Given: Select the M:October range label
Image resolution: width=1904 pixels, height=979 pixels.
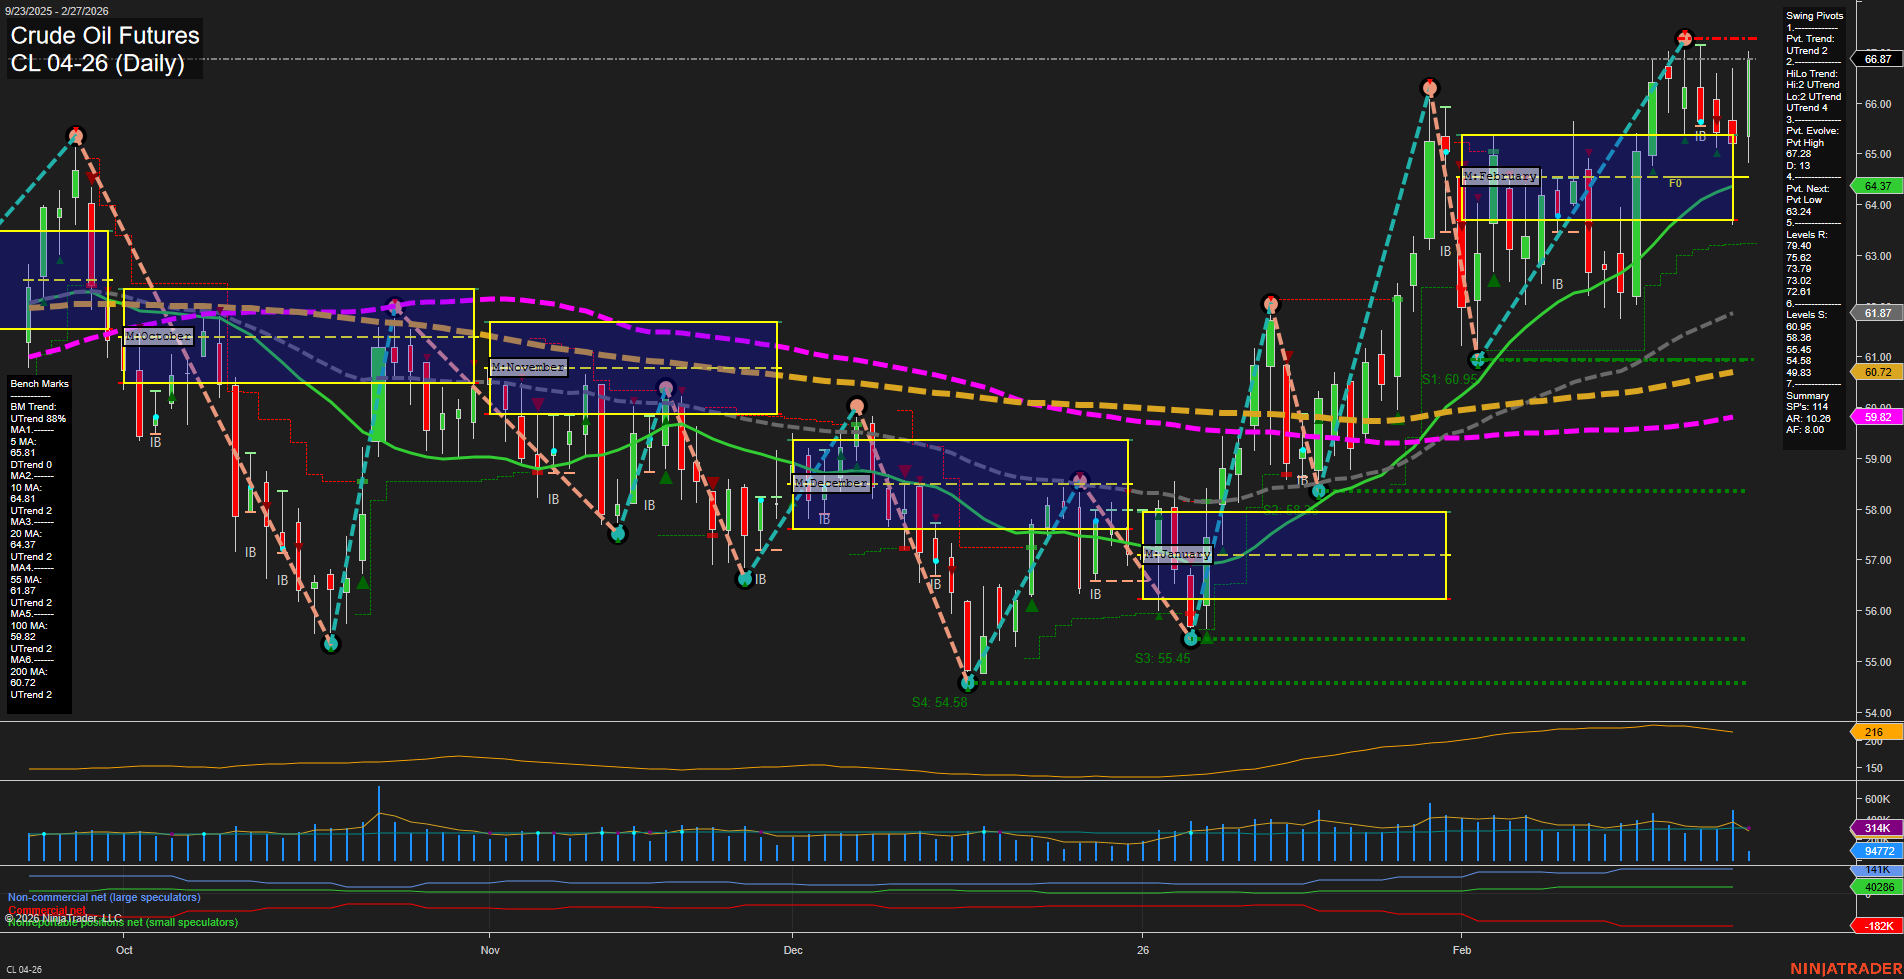Looking at the screenshot, I should (156, 336).
